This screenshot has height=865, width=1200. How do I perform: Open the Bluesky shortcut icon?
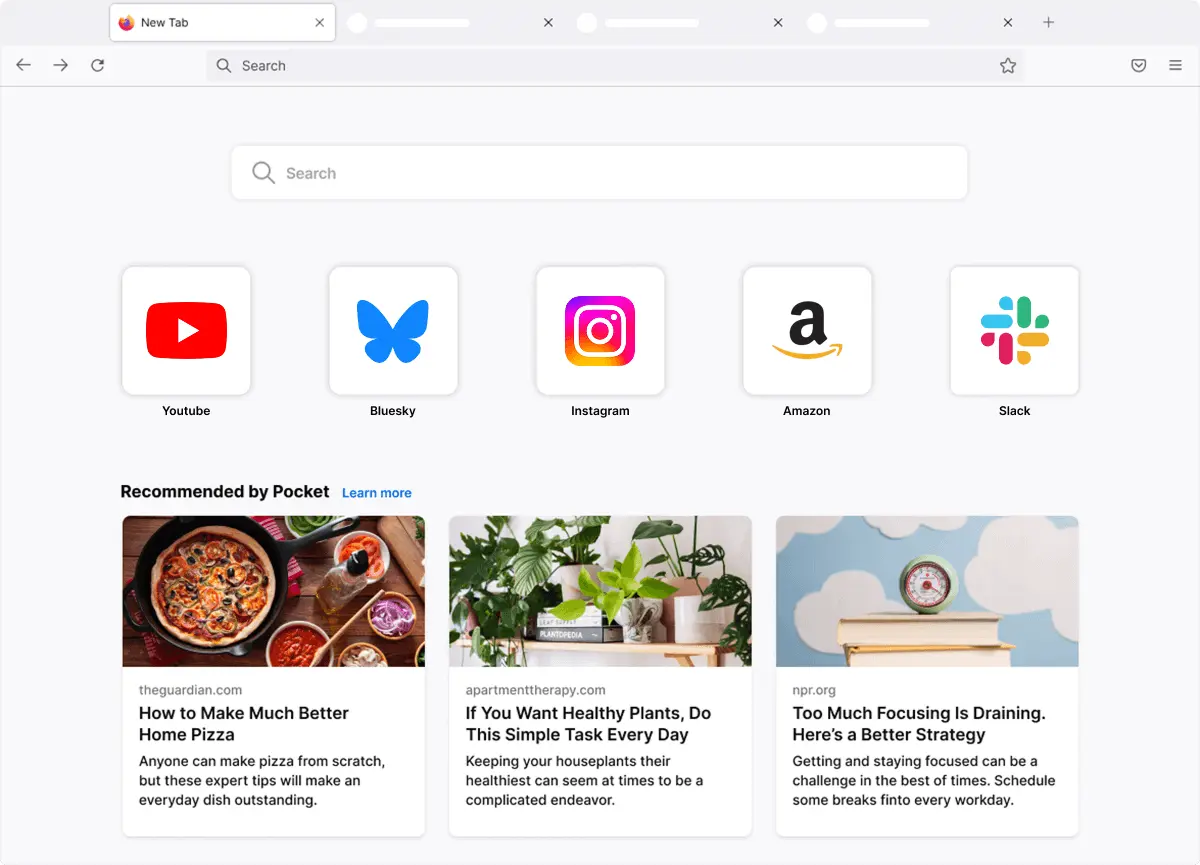coord(393,331)
